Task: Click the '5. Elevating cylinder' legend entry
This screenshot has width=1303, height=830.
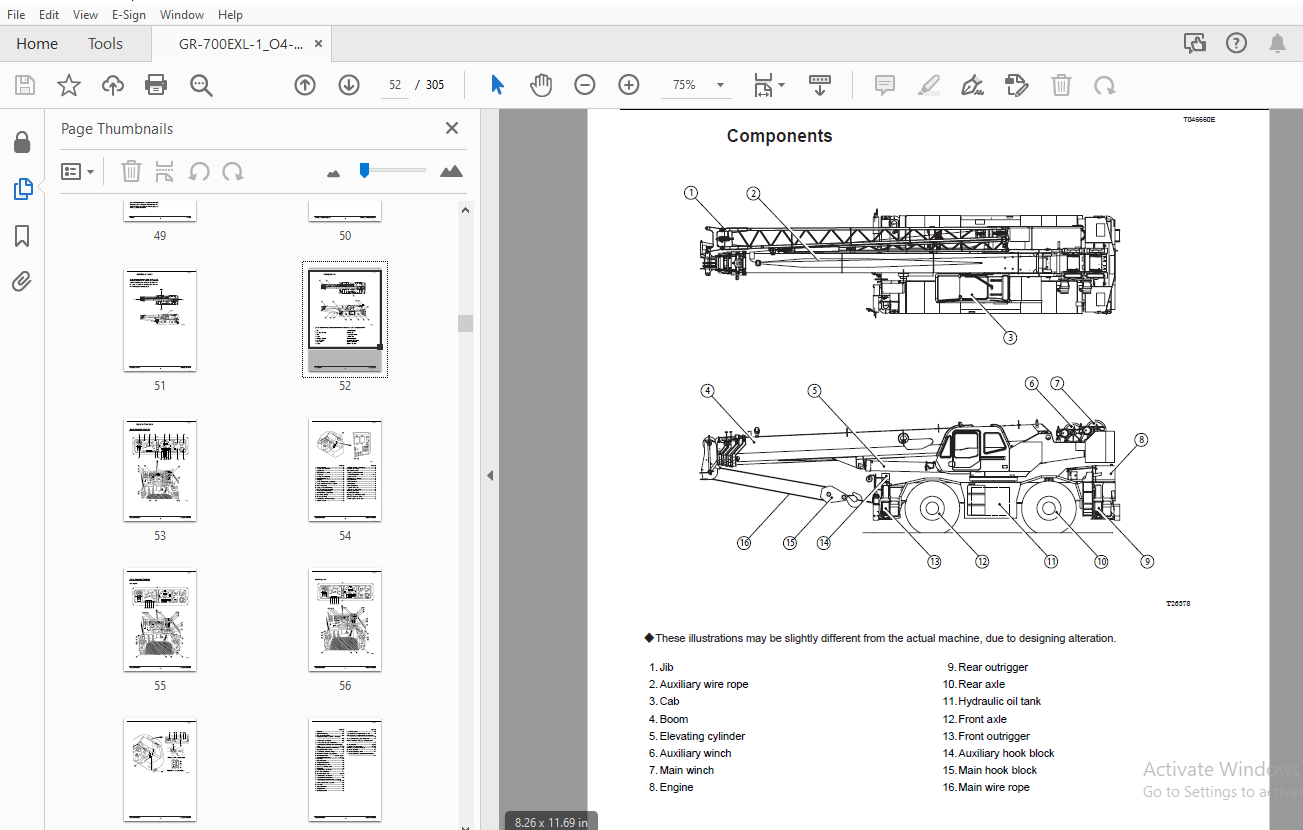Action: [x=697, y=736]
